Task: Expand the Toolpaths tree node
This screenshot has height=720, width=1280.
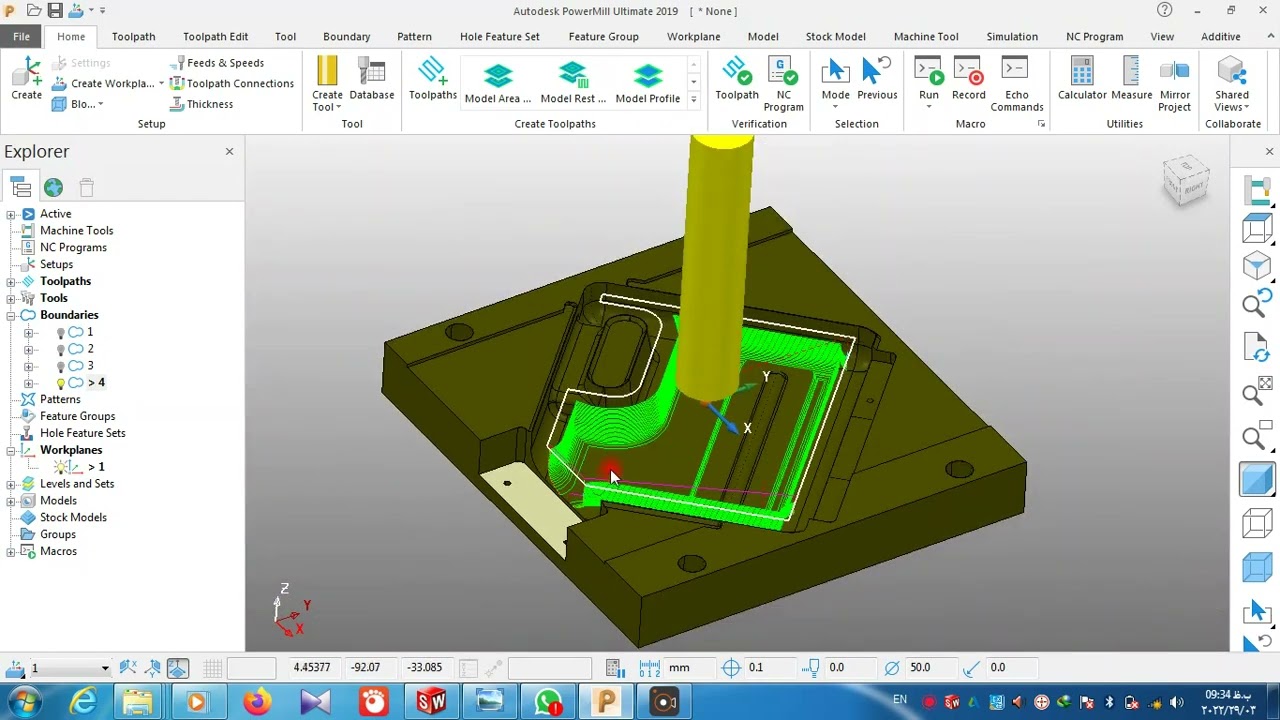Action: coord(11,282)
